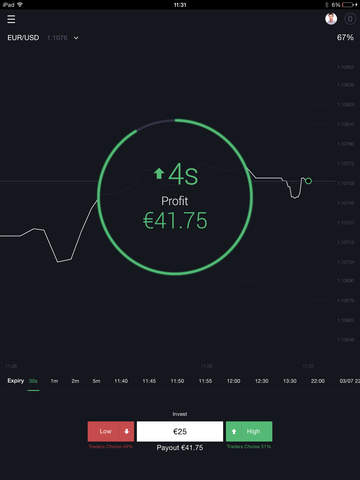Tap the circular icon beside the avatar
The image size is (360, 480).
point(350,19)
